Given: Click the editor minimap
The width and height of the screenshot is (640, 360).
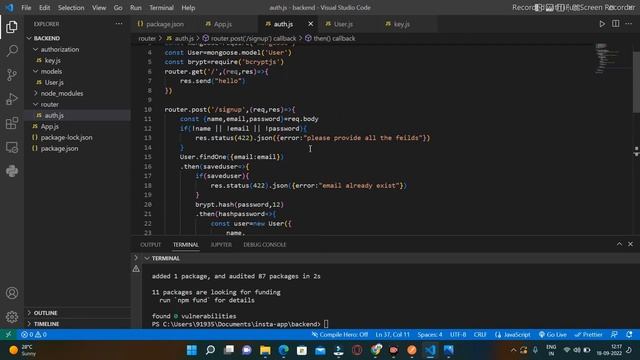Looking at the screenshot, I should [608, 59].
